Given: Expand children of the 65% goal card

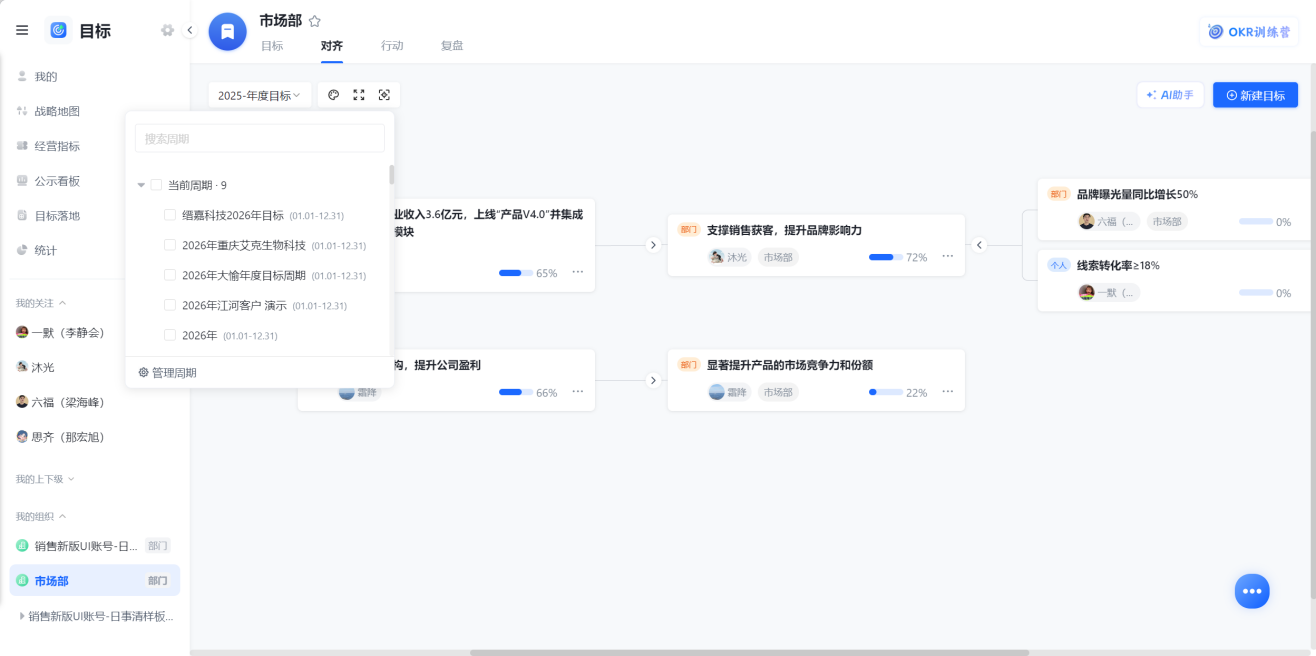Looking at the screenshot, I should [653, 245].
